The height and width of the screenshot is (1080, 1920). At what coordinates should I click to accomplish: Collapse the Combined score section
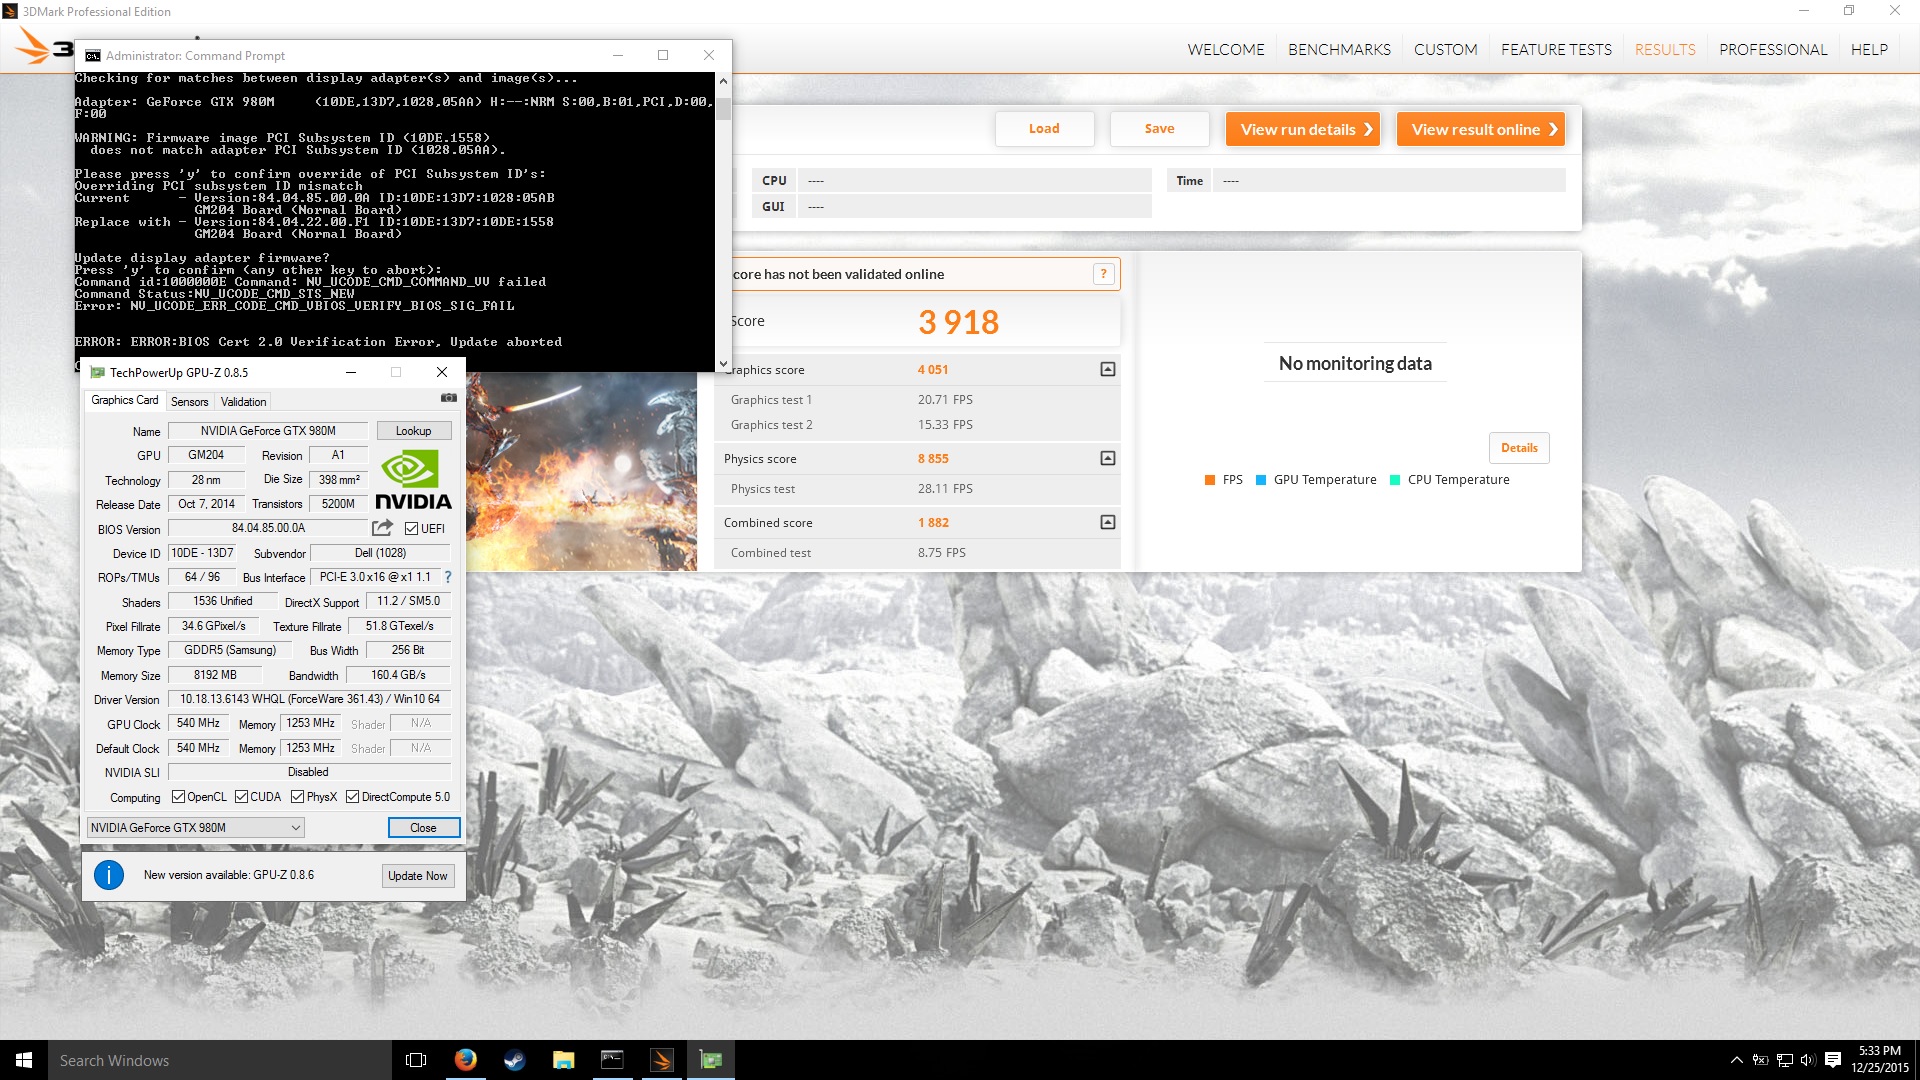1108,522
